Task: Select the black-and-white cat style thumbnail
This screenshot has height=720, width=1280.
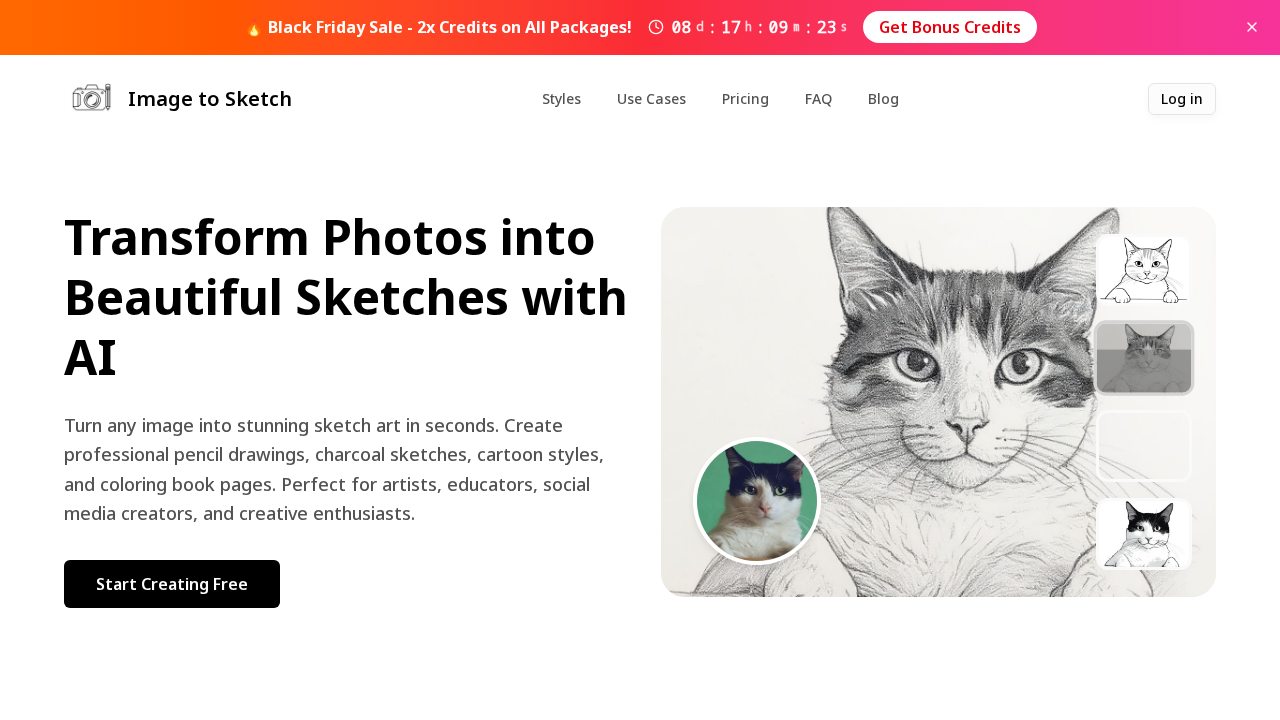Action: [x=1144, y=531]
